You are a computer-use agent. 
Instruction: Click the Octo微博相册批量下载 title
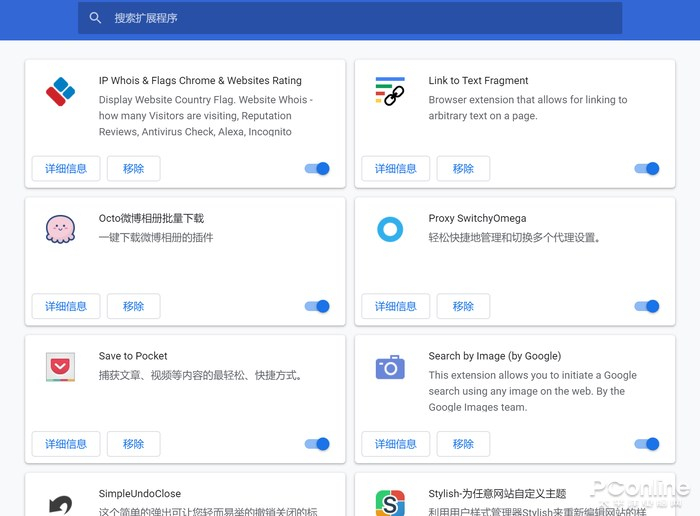pos(151,218)
